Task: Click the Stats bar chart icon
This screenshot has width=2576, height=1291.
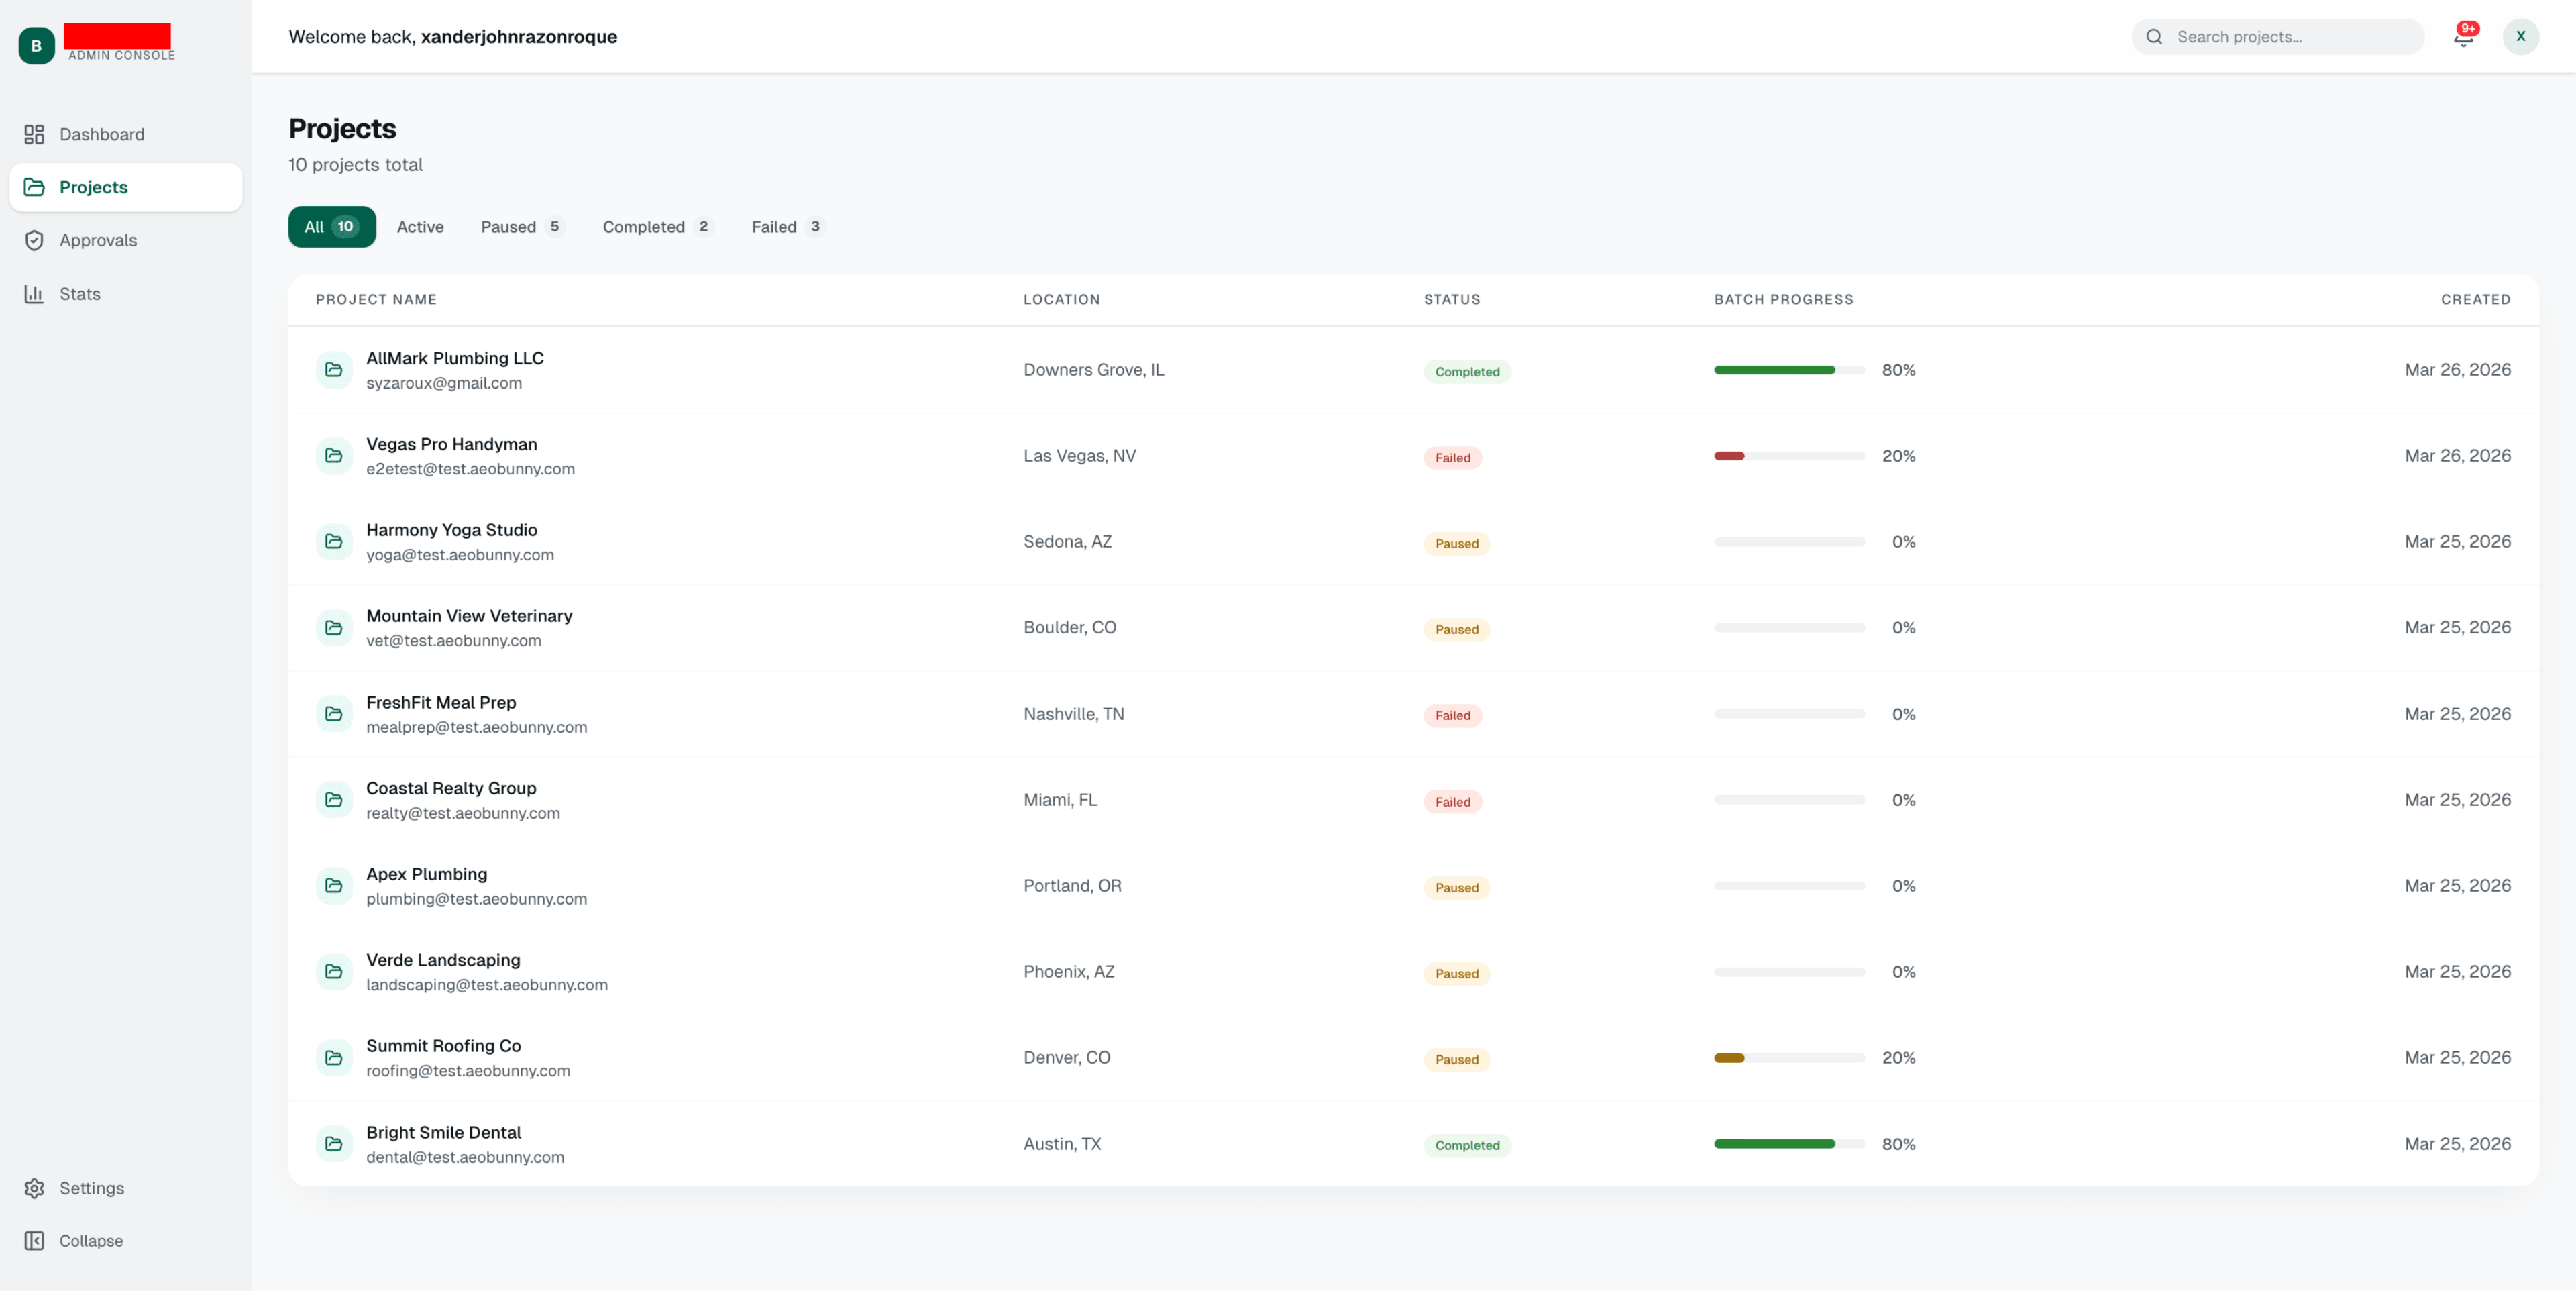Action: point(34,294)
